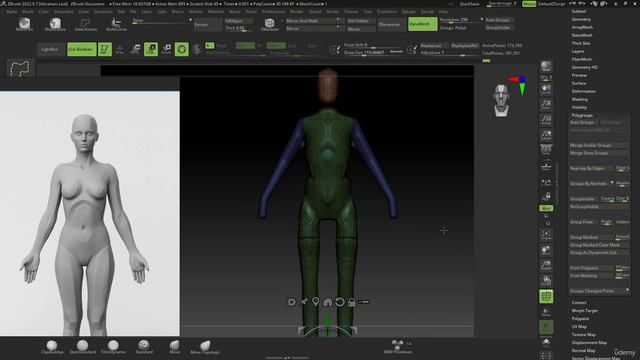Toggle the green Qxyz local symmetry button
Screen dimensions: 640x360
546,208
